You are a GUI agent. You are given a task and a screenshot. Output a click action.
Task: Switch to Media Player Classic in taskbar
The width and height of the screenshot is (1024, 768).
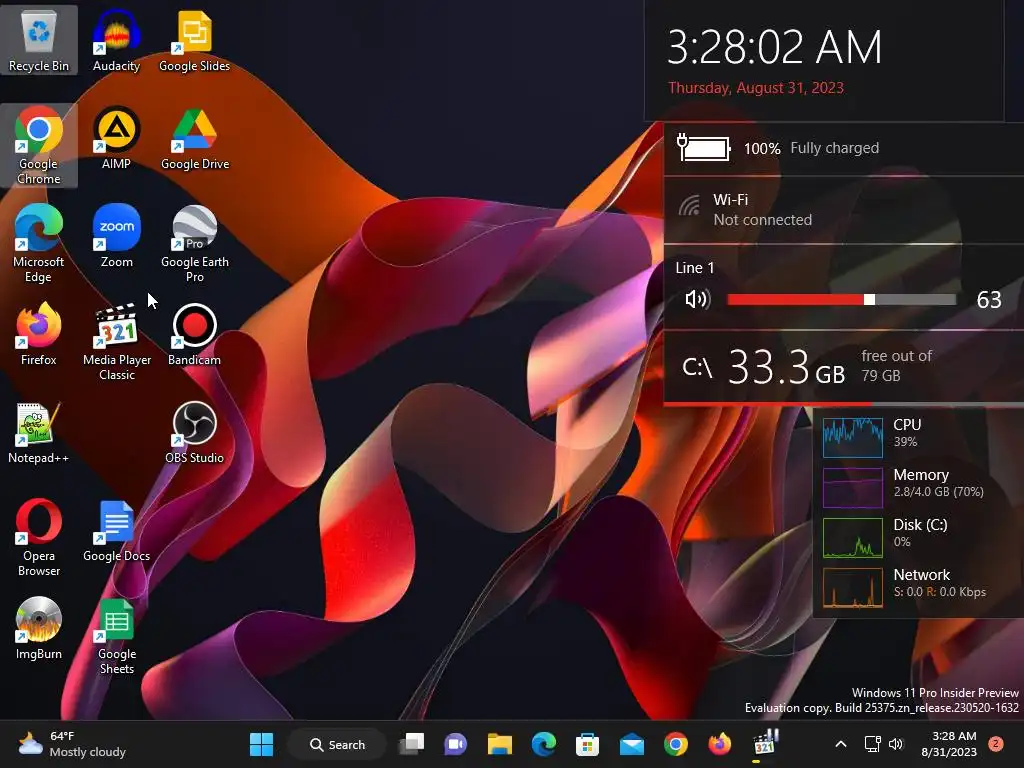click(764, 744)
